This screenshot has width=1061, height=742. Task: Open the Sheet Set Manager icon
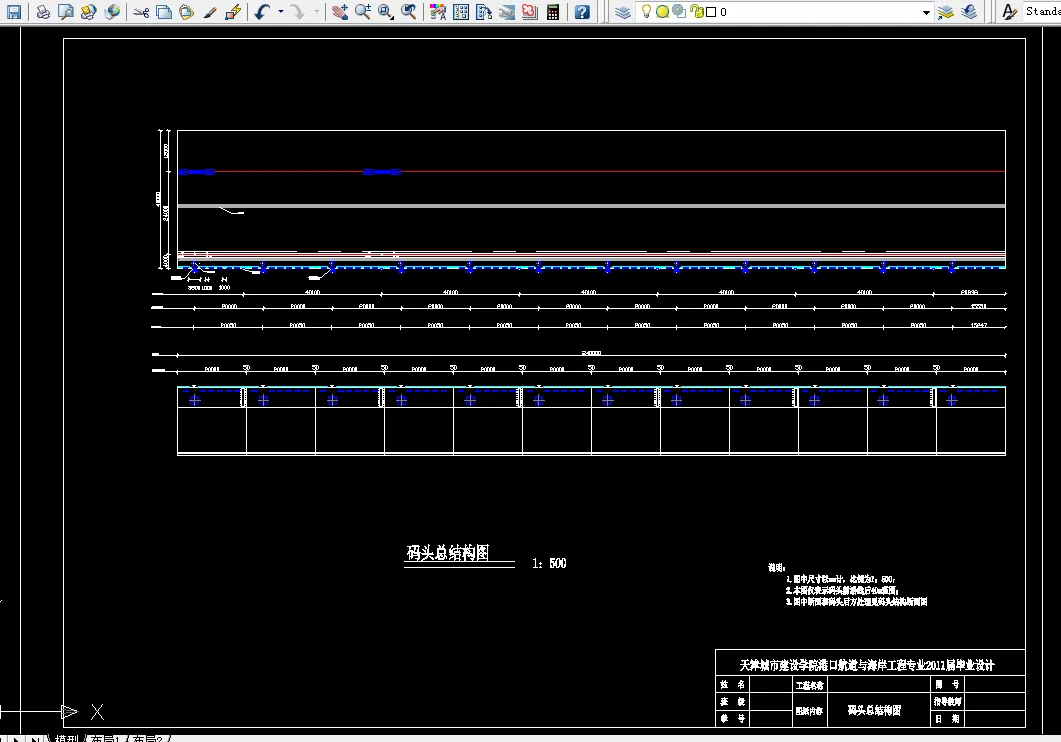[507, 11]
